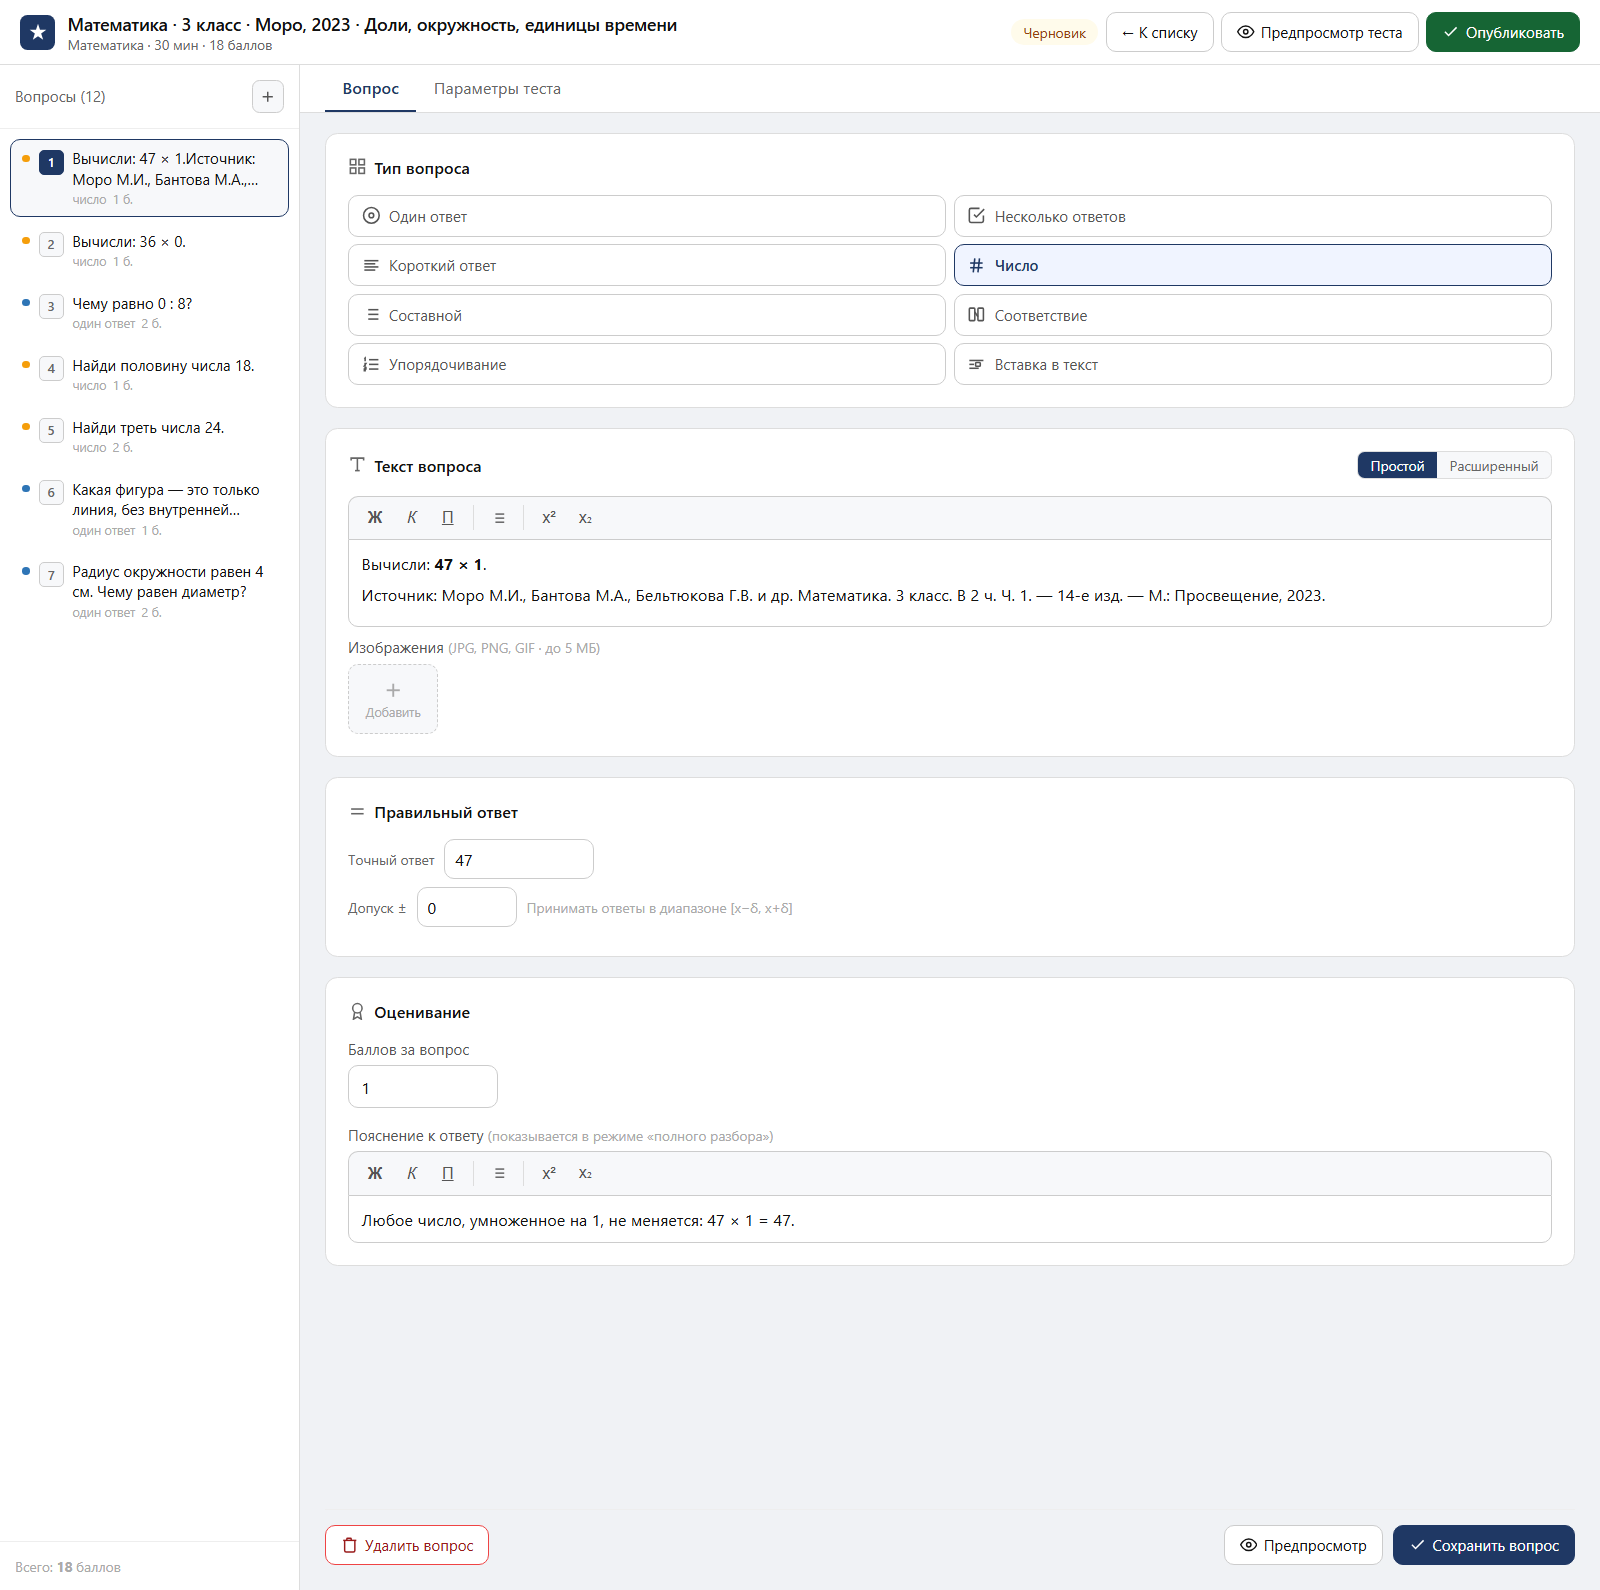Open question 2 Вычисли: 36 × 0
Image resolution: width=1600 pixels, height=1590 pixels.
(x=150, y=251)
